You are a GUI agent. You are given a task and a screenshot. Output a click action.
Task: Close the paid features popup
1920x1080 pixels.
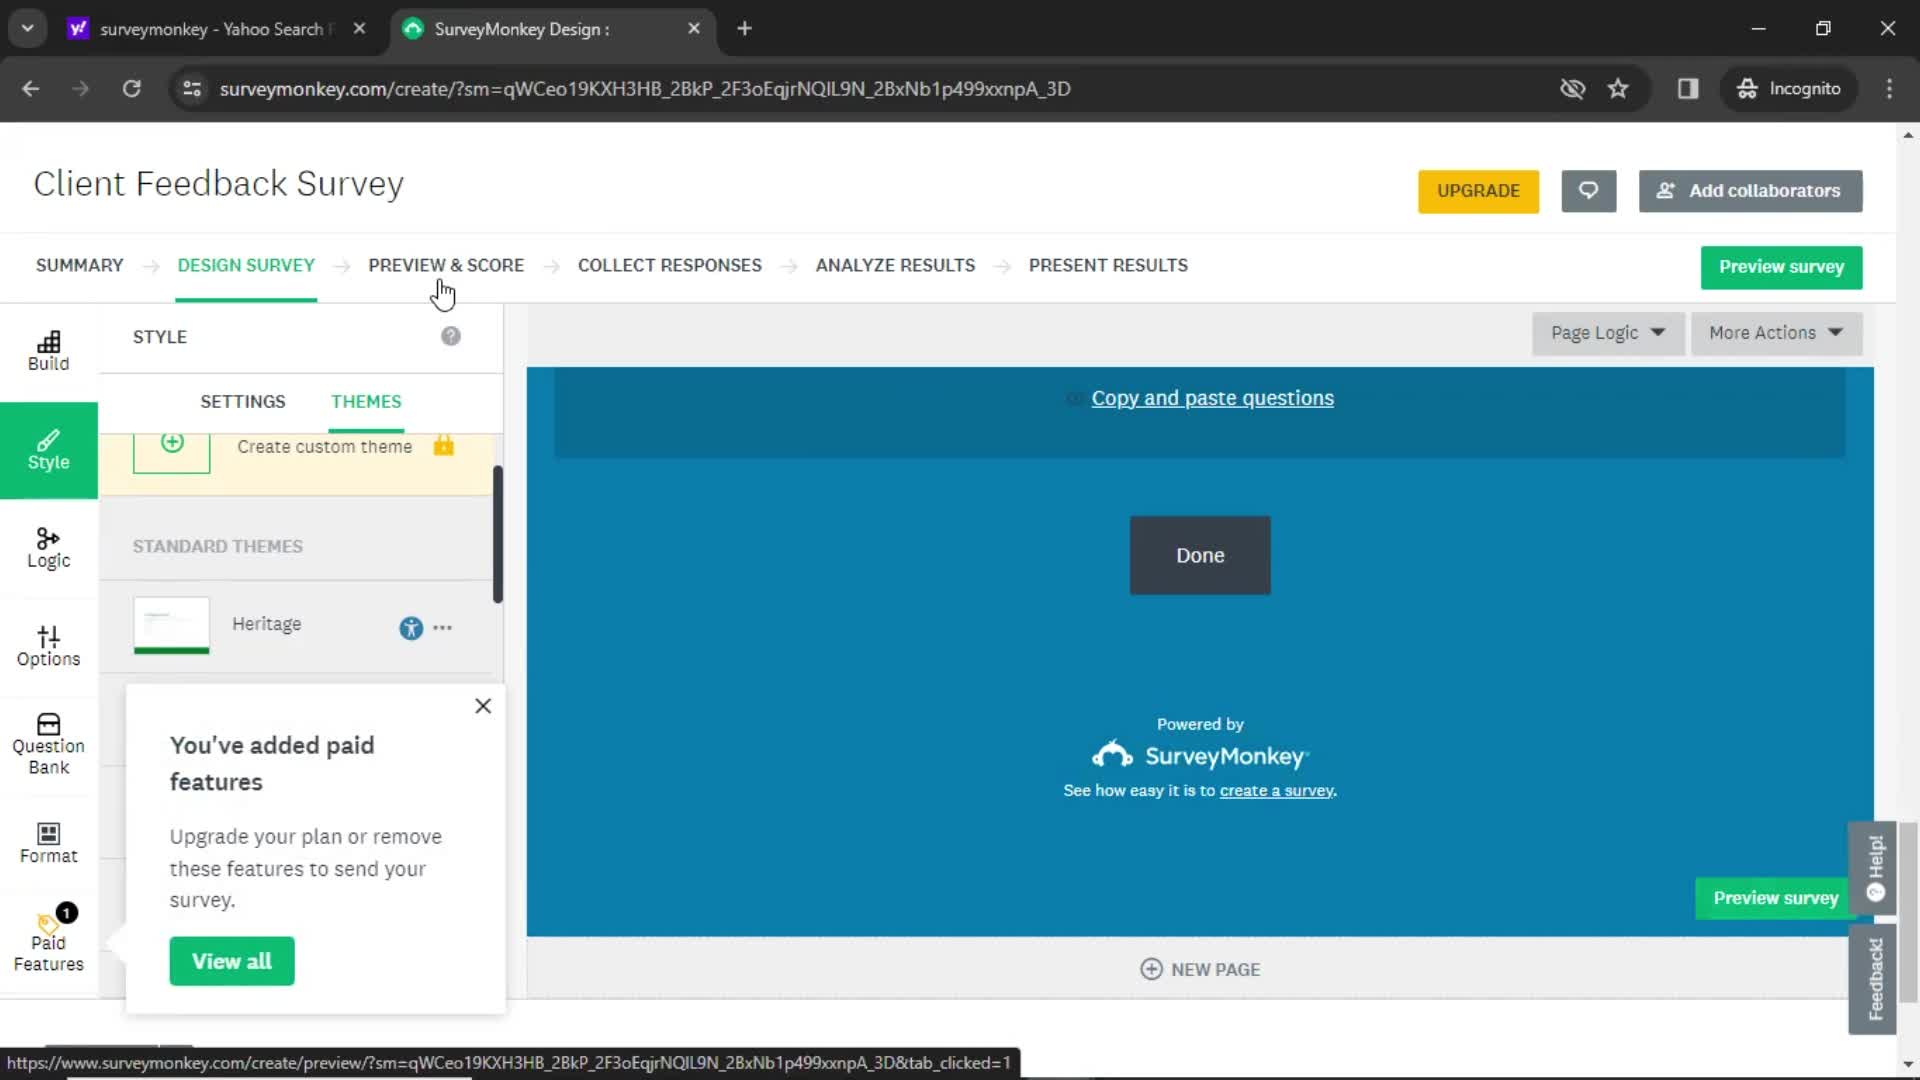[x=483, y=705]
